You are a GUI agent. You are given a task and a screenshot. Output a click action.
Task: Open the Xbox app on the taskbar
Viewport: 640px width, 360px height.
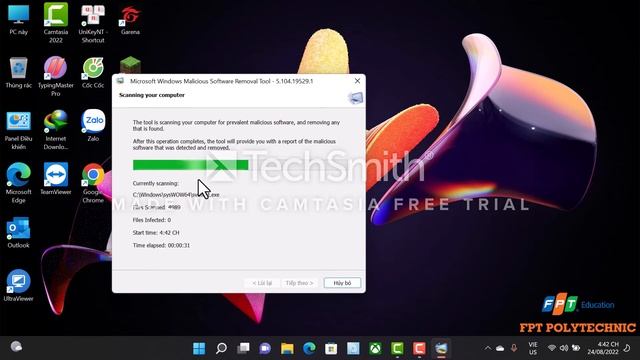pyautogui.click(x=376, y=348)
